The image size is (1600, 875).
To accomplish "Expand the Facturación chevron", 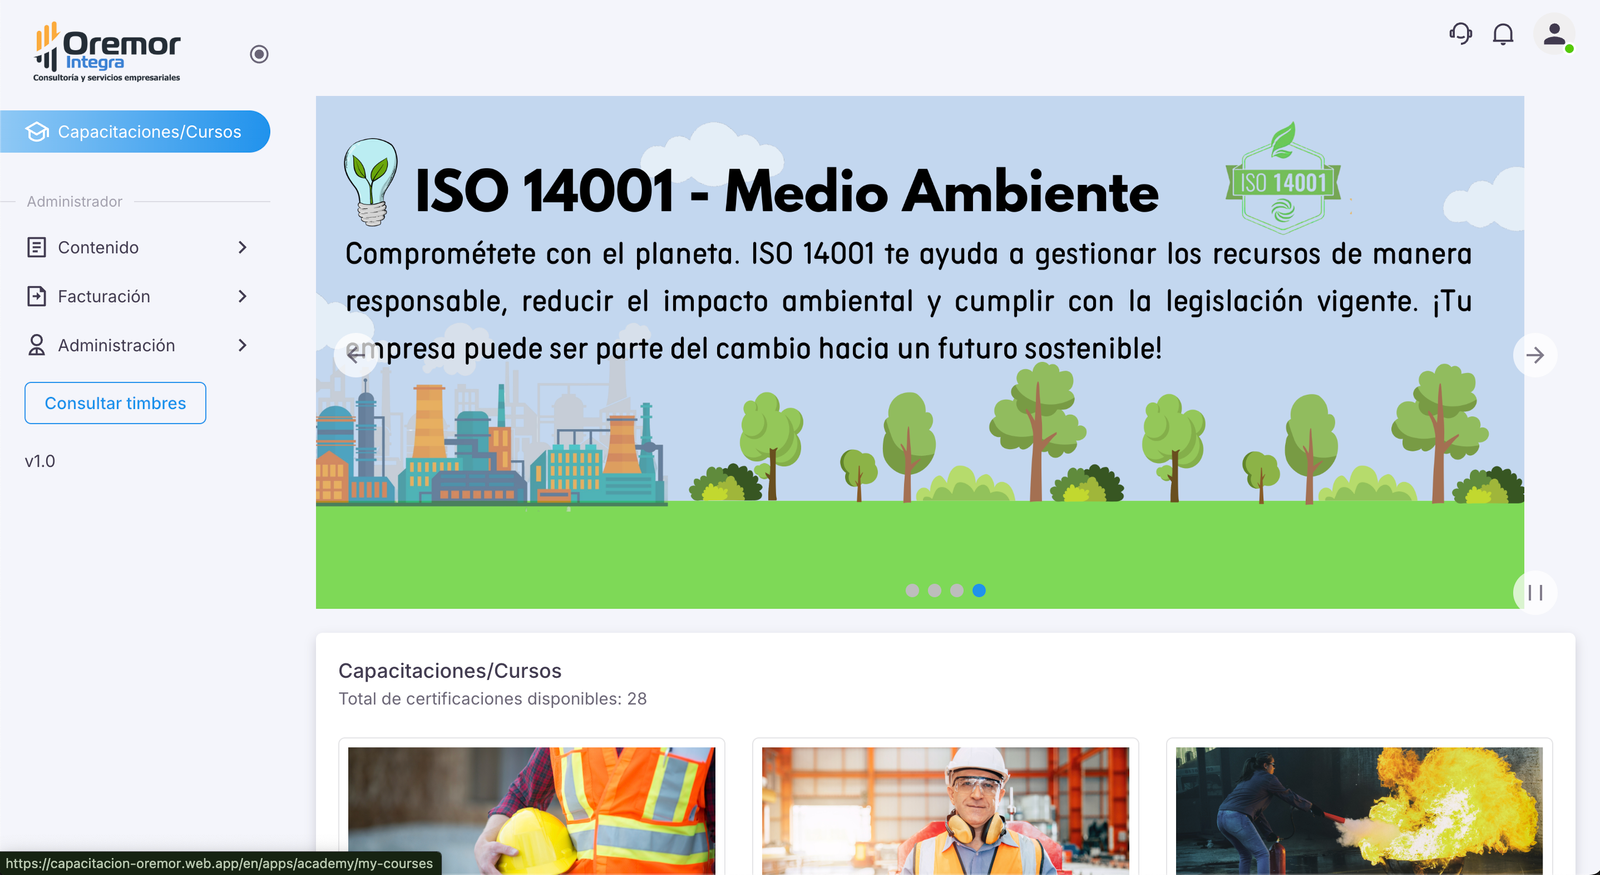I will pos(242,296).
